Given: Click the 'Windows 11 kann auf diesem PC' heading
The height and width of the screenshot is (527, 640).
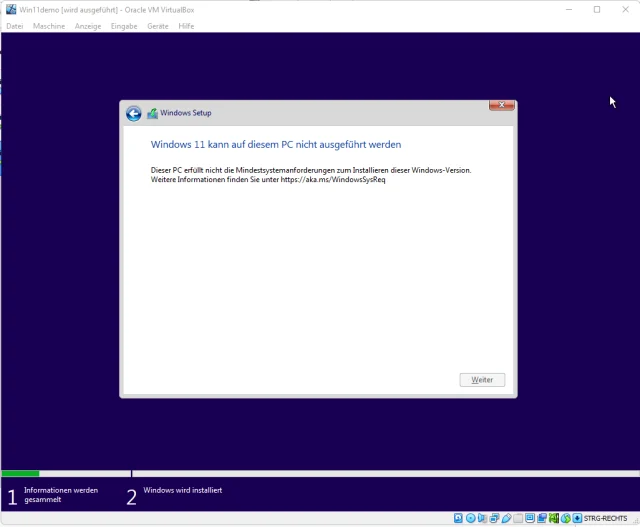Looking at the screenshot, I should click(x=276, y=145).
